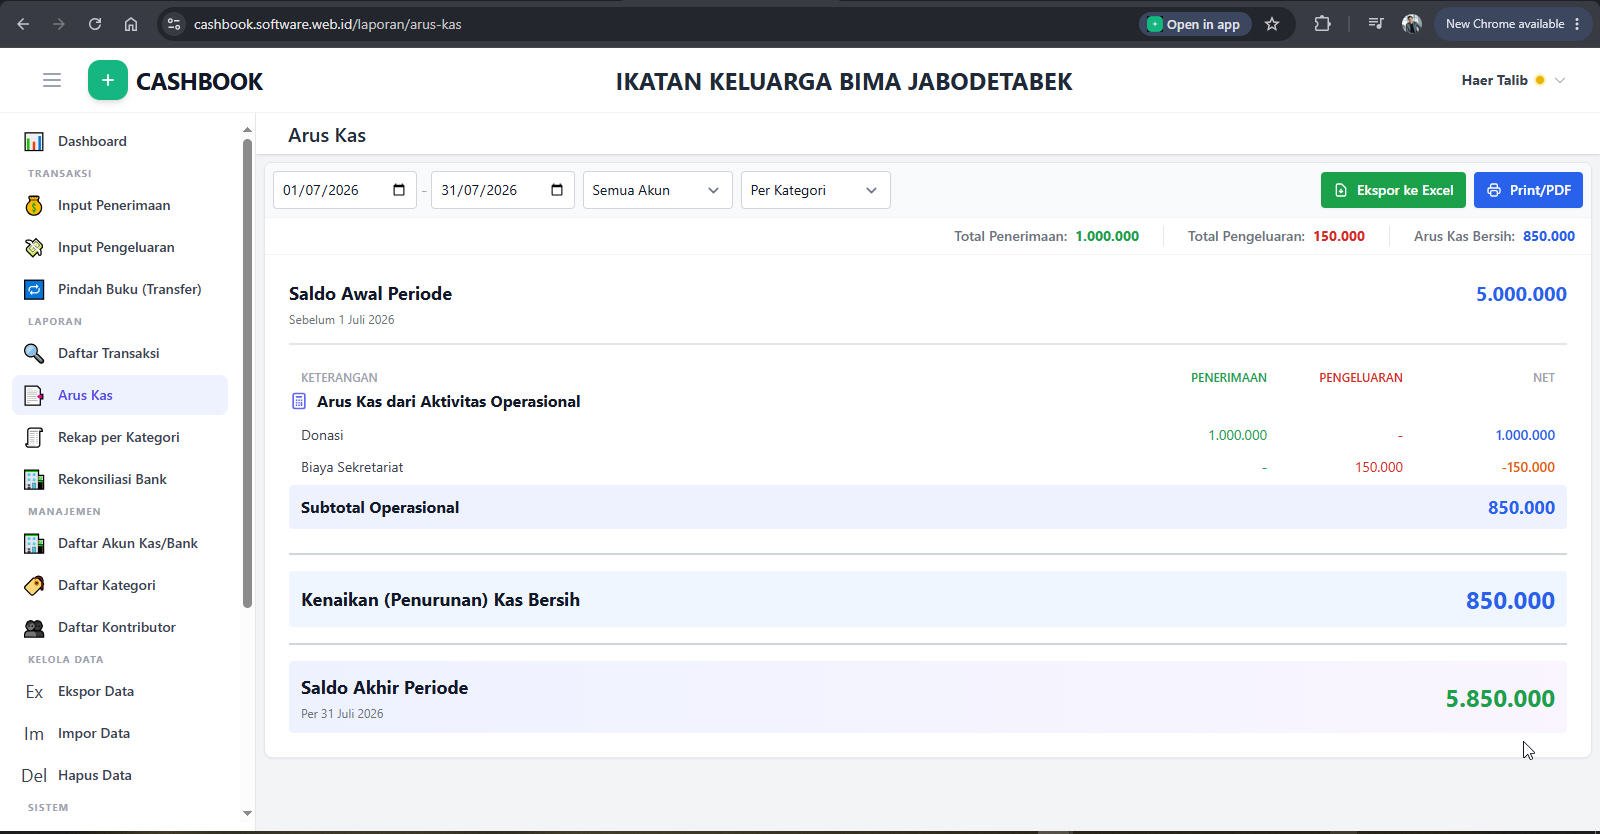This screenshot has width=1600, height=834.
Task: Open Impor Data page
Action: tap(120, 733)
